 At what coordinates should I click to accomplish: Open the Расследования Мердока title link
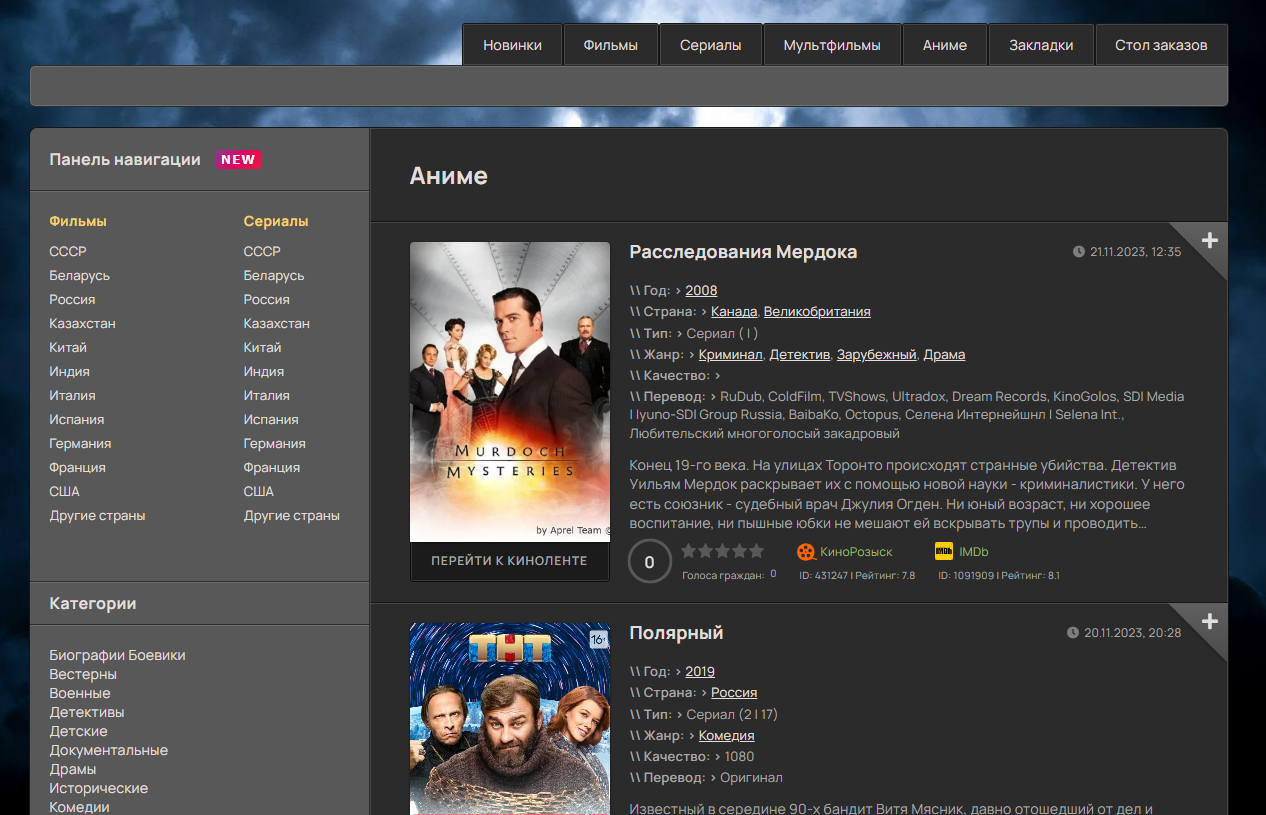[x=743, y=252]
